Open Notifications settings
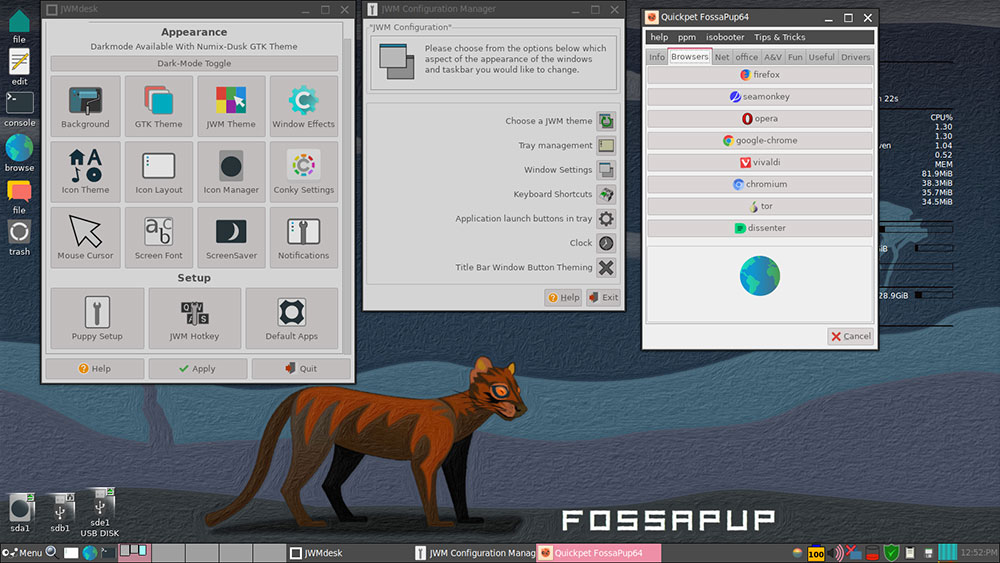Viewport: 1000px width, 563px height. tap(304, 237)
